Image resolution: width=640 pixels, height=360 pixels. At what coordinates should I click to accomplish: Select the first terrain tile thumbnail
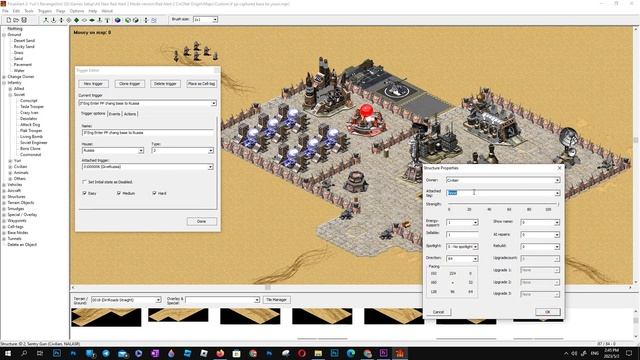click(106, 317)
